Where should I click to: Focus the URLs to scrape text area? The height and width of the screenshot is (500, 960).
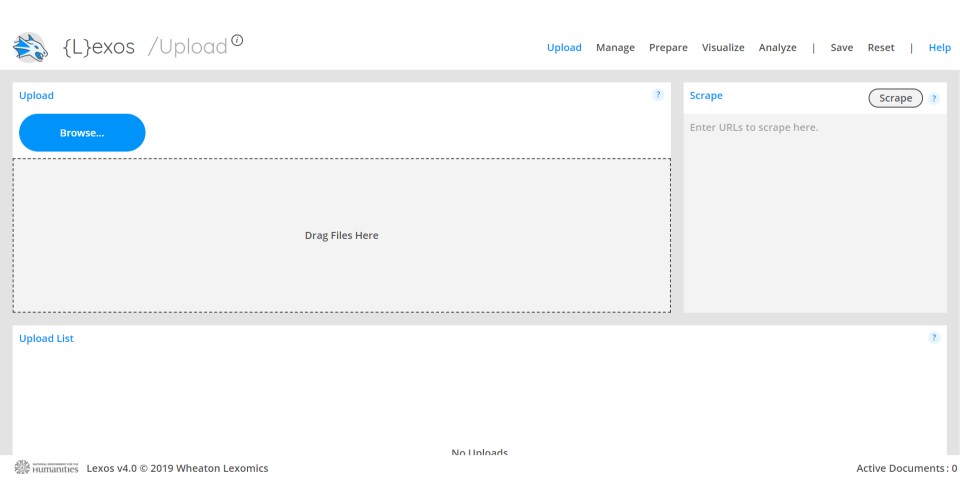point(815,213)
